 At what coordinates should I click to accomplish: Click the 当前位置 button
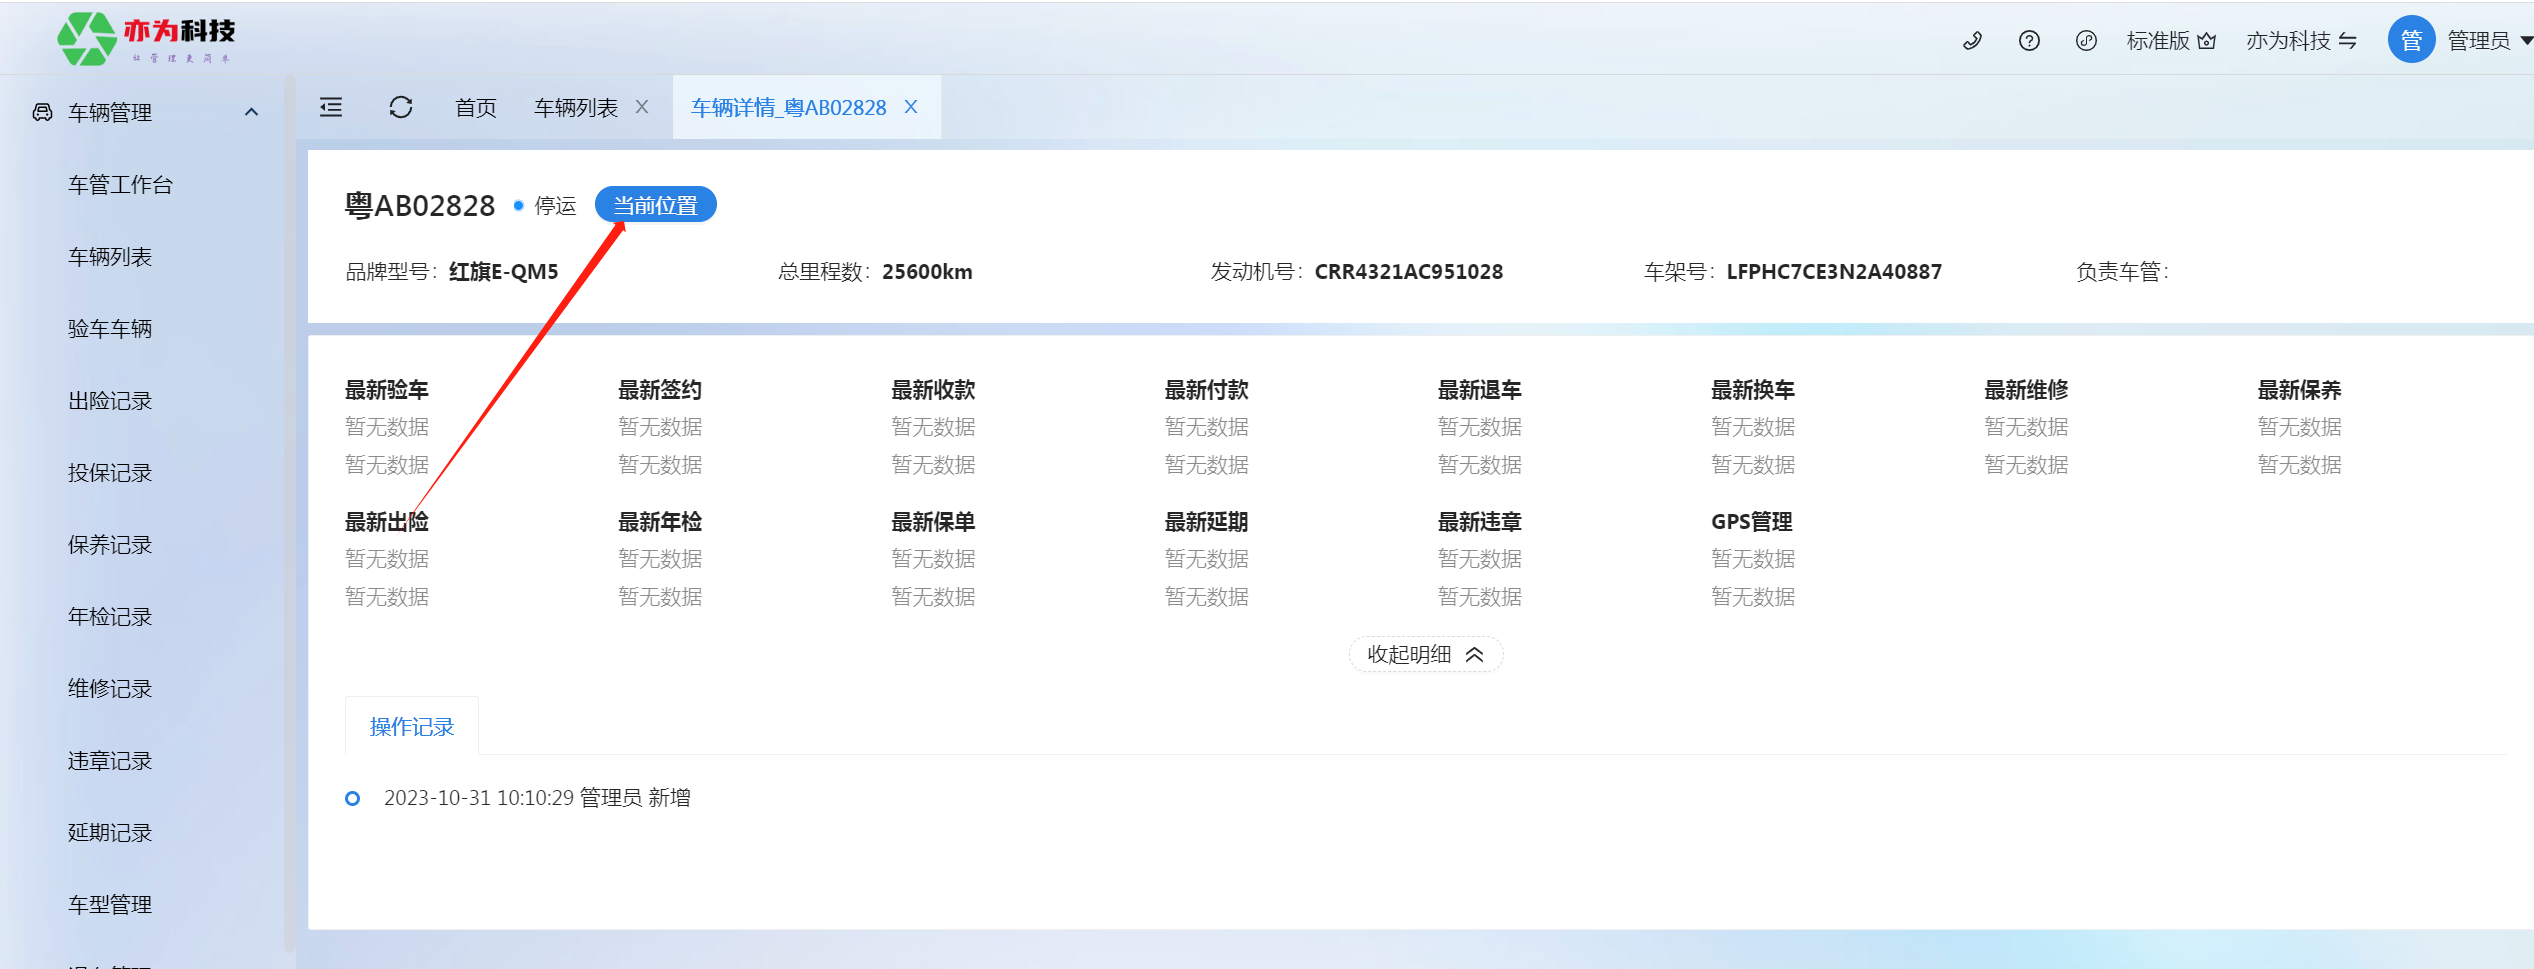655,205
